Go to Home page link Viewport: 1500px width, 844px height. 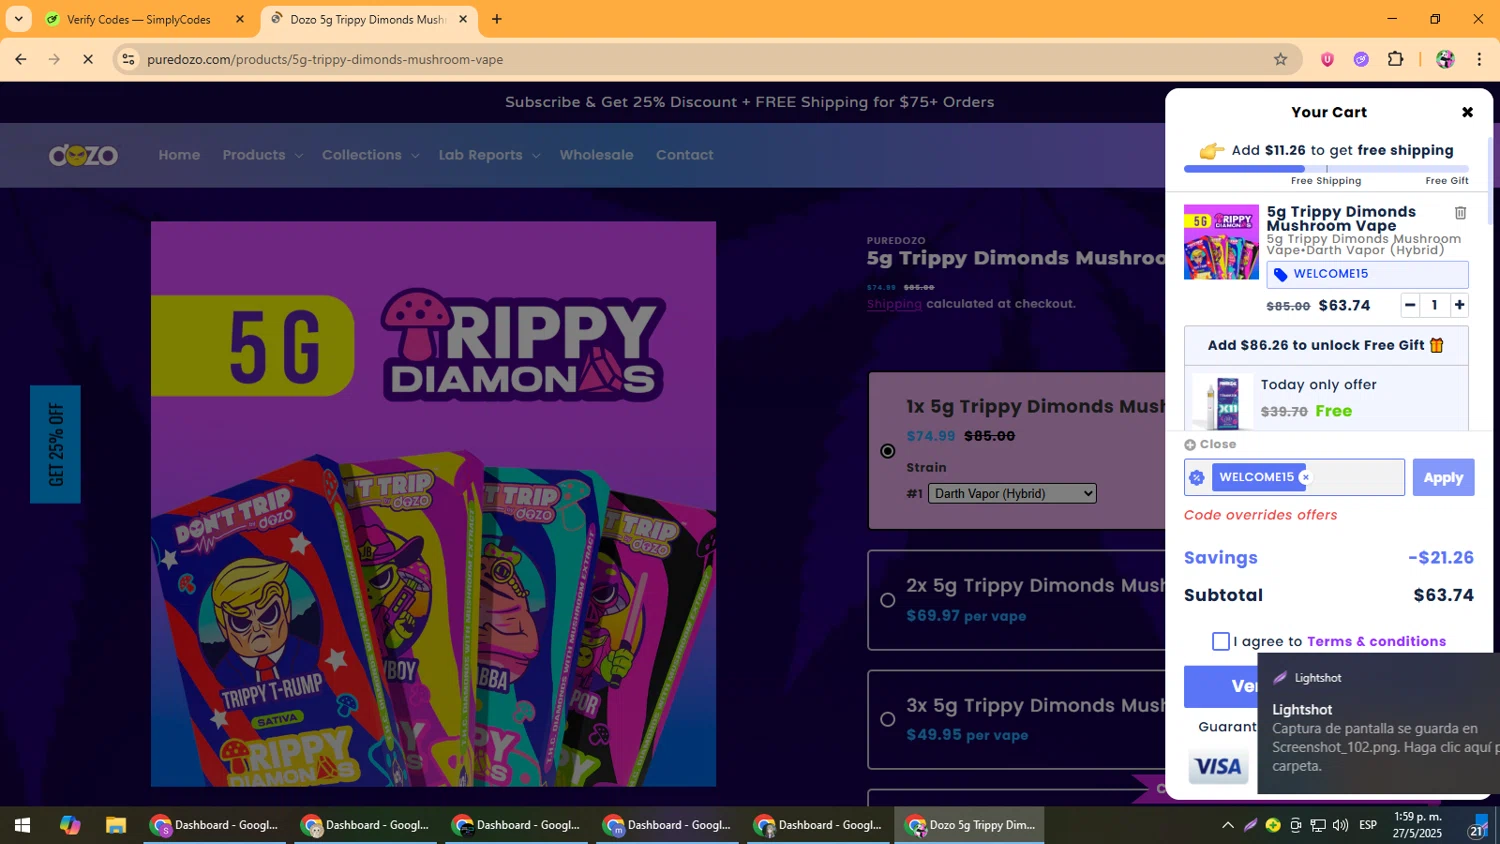pyautogui.click(x=179, y=155)
